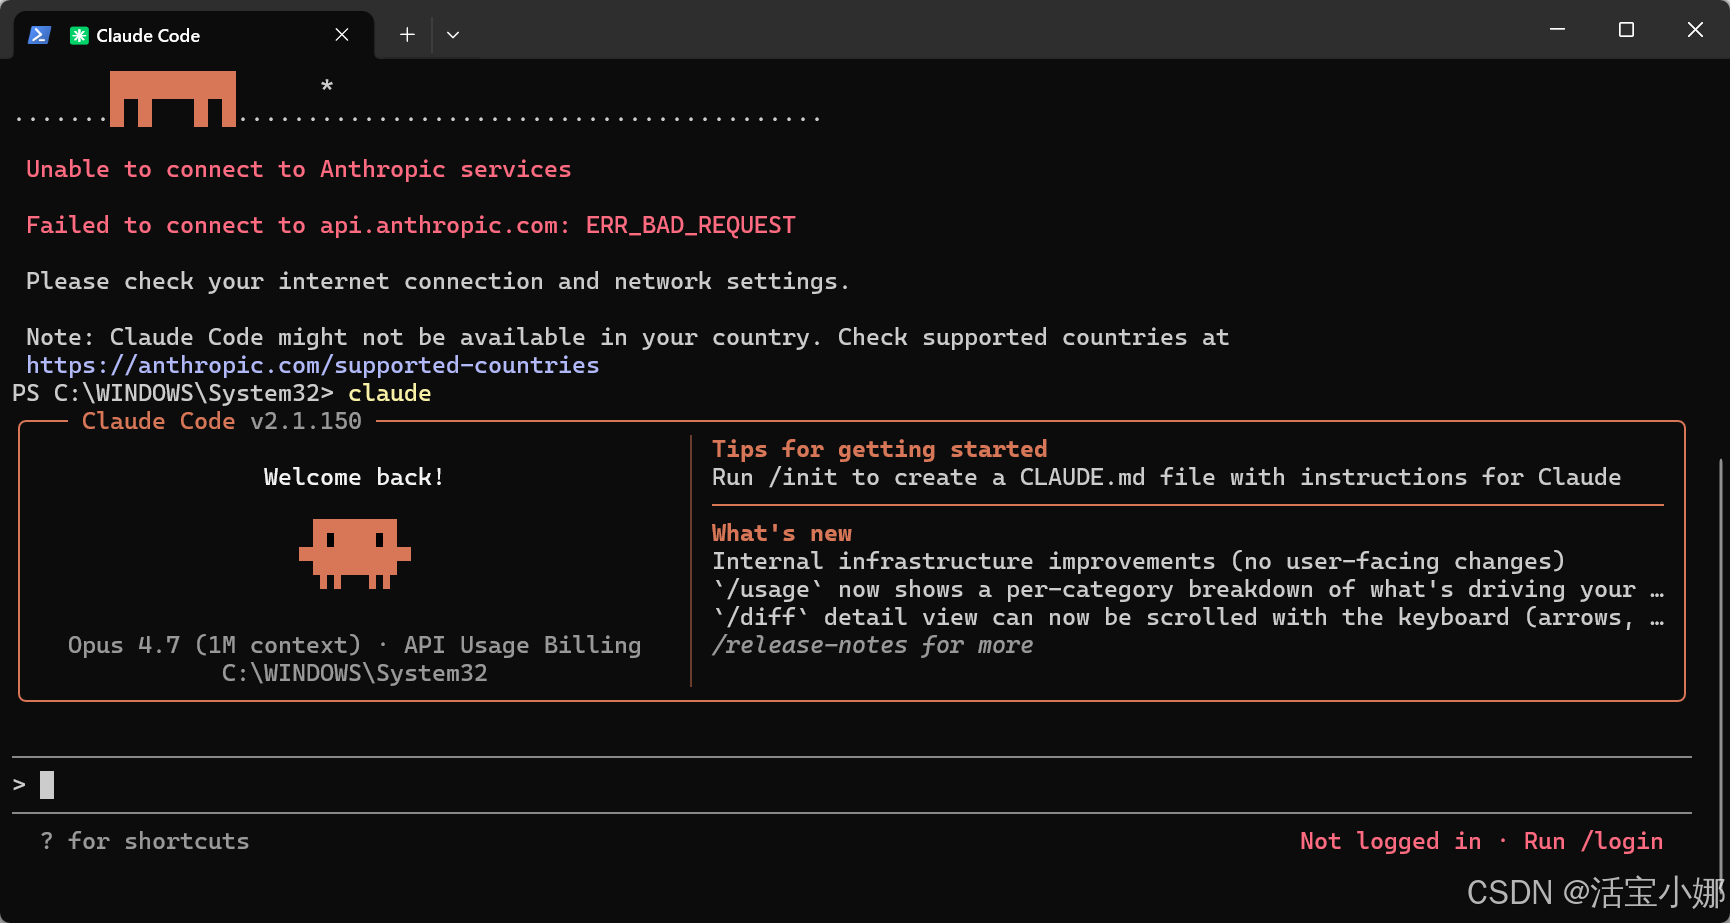Viewport: 1730px width, 923px height.
Task: Click the PowerShell icon on the tab
Action: pos(39,35)
